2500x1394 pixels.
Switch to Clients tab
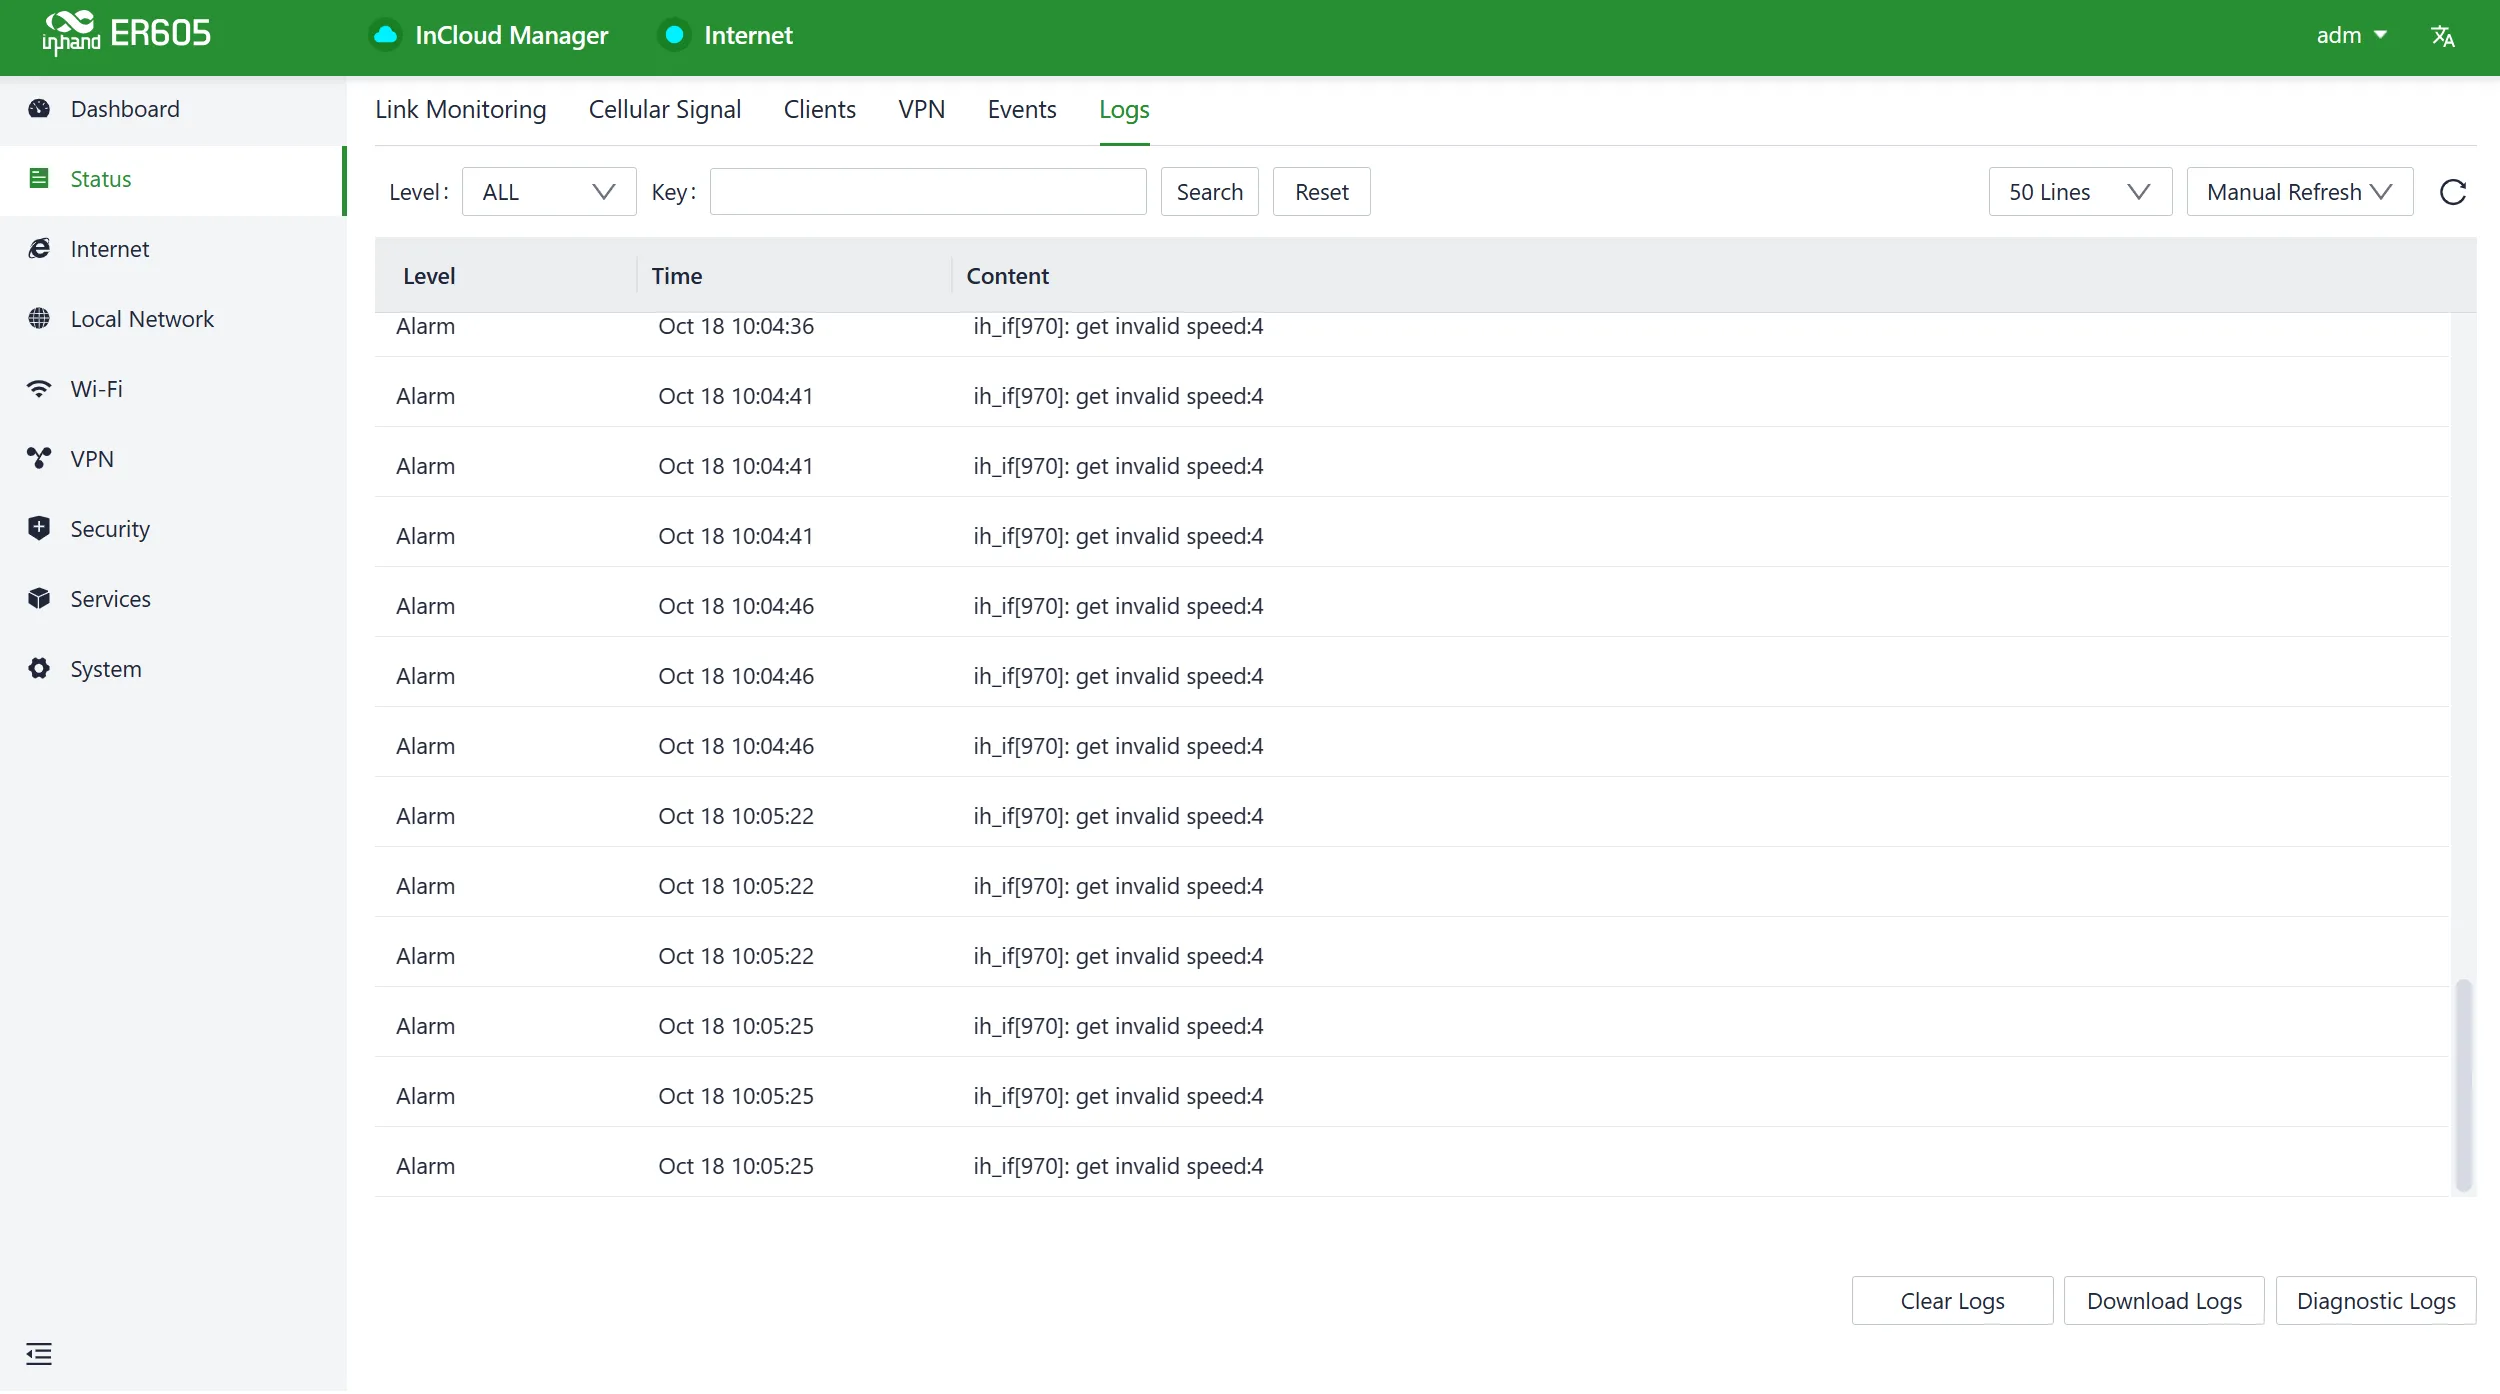tap(820, 110)
